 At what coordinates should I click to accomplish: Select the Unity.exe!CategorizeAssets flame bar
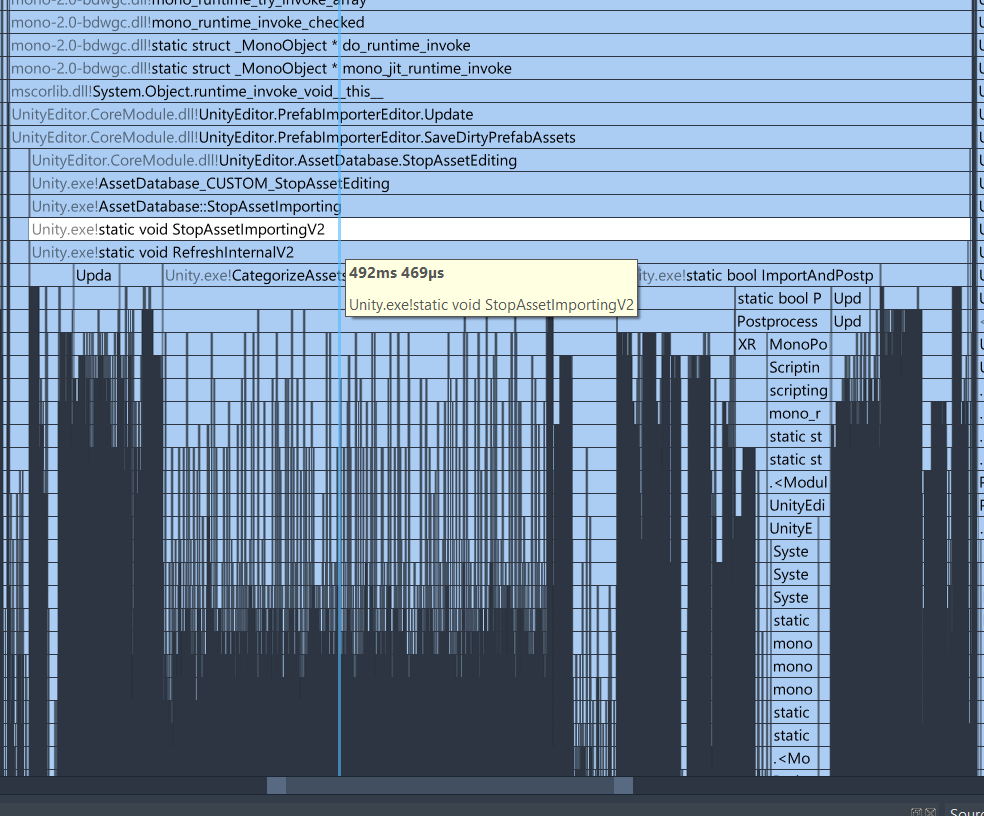tap(254, 276)
